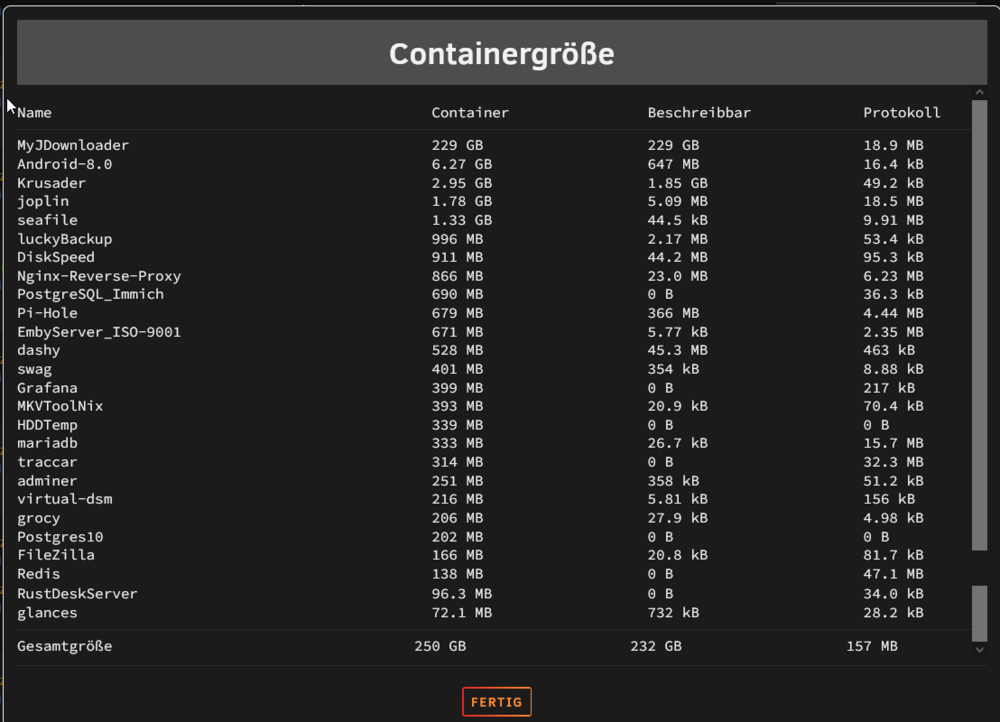
Task: Click the Pi-Hole container name
Action: tap(47, 313)
